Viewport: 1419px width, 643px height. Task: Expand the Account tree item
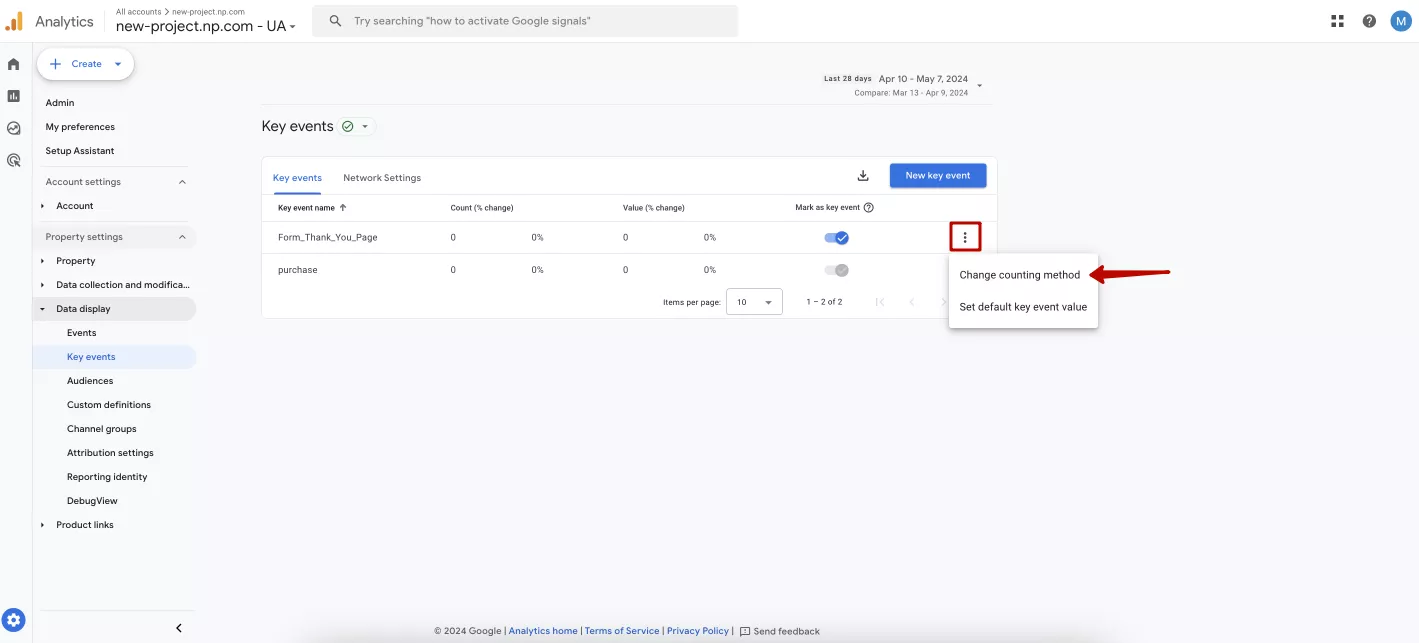click(x=43, y=206)
